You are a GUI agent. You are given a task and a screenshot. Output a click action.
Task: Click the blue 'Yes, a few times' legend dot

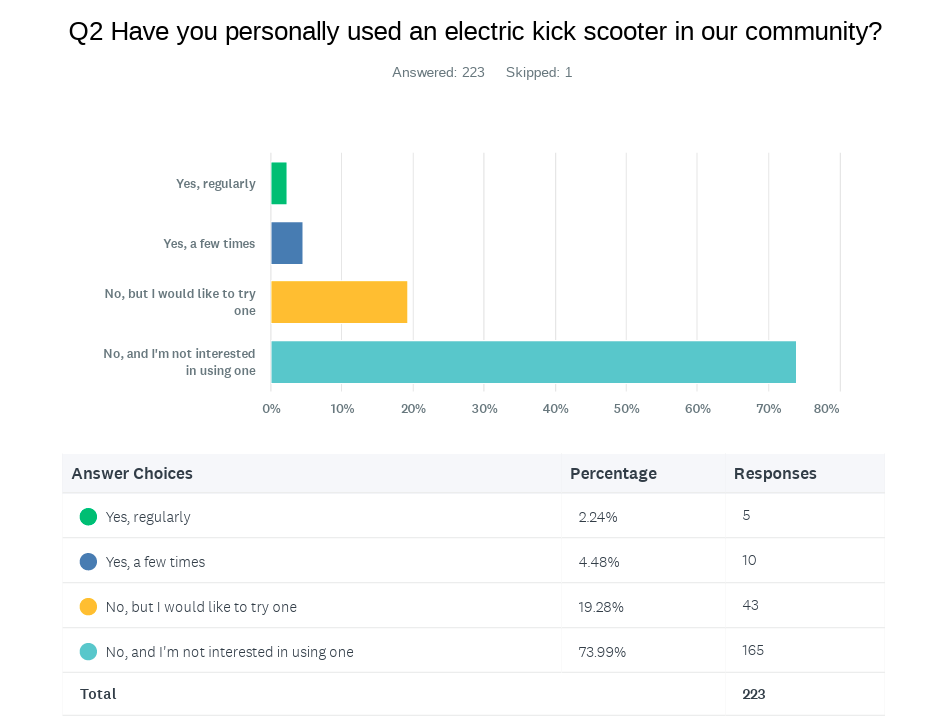tap(88, 562)
